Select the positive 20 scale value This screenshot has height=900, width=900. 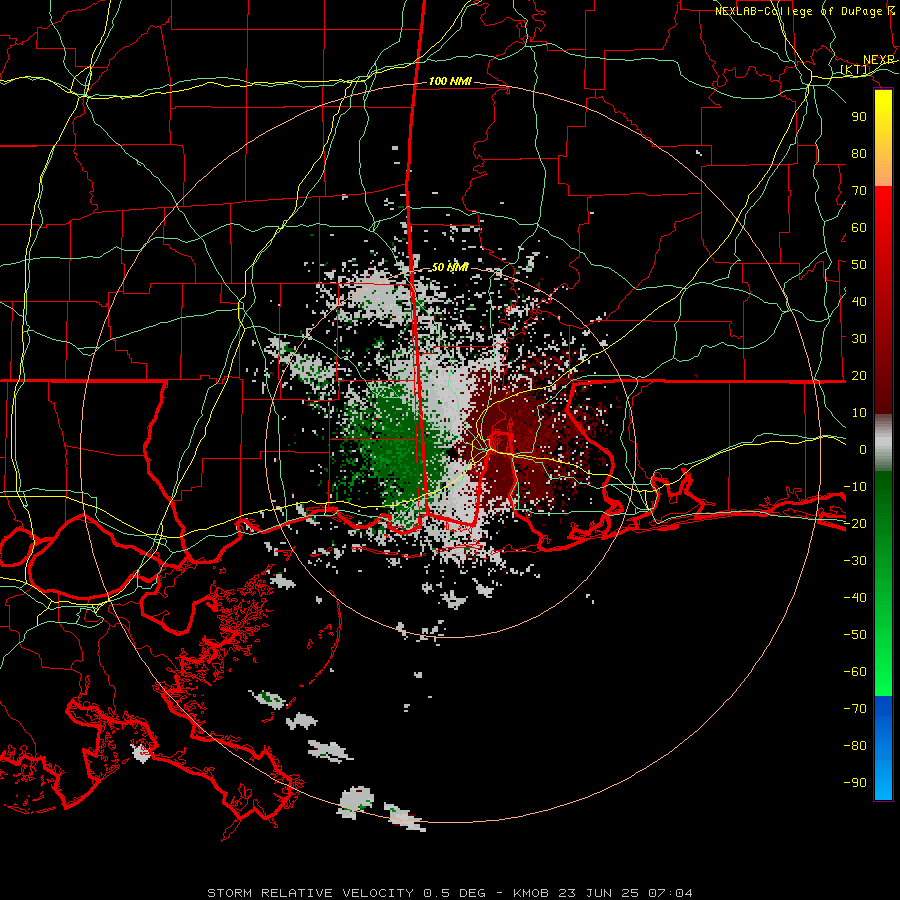859,375
